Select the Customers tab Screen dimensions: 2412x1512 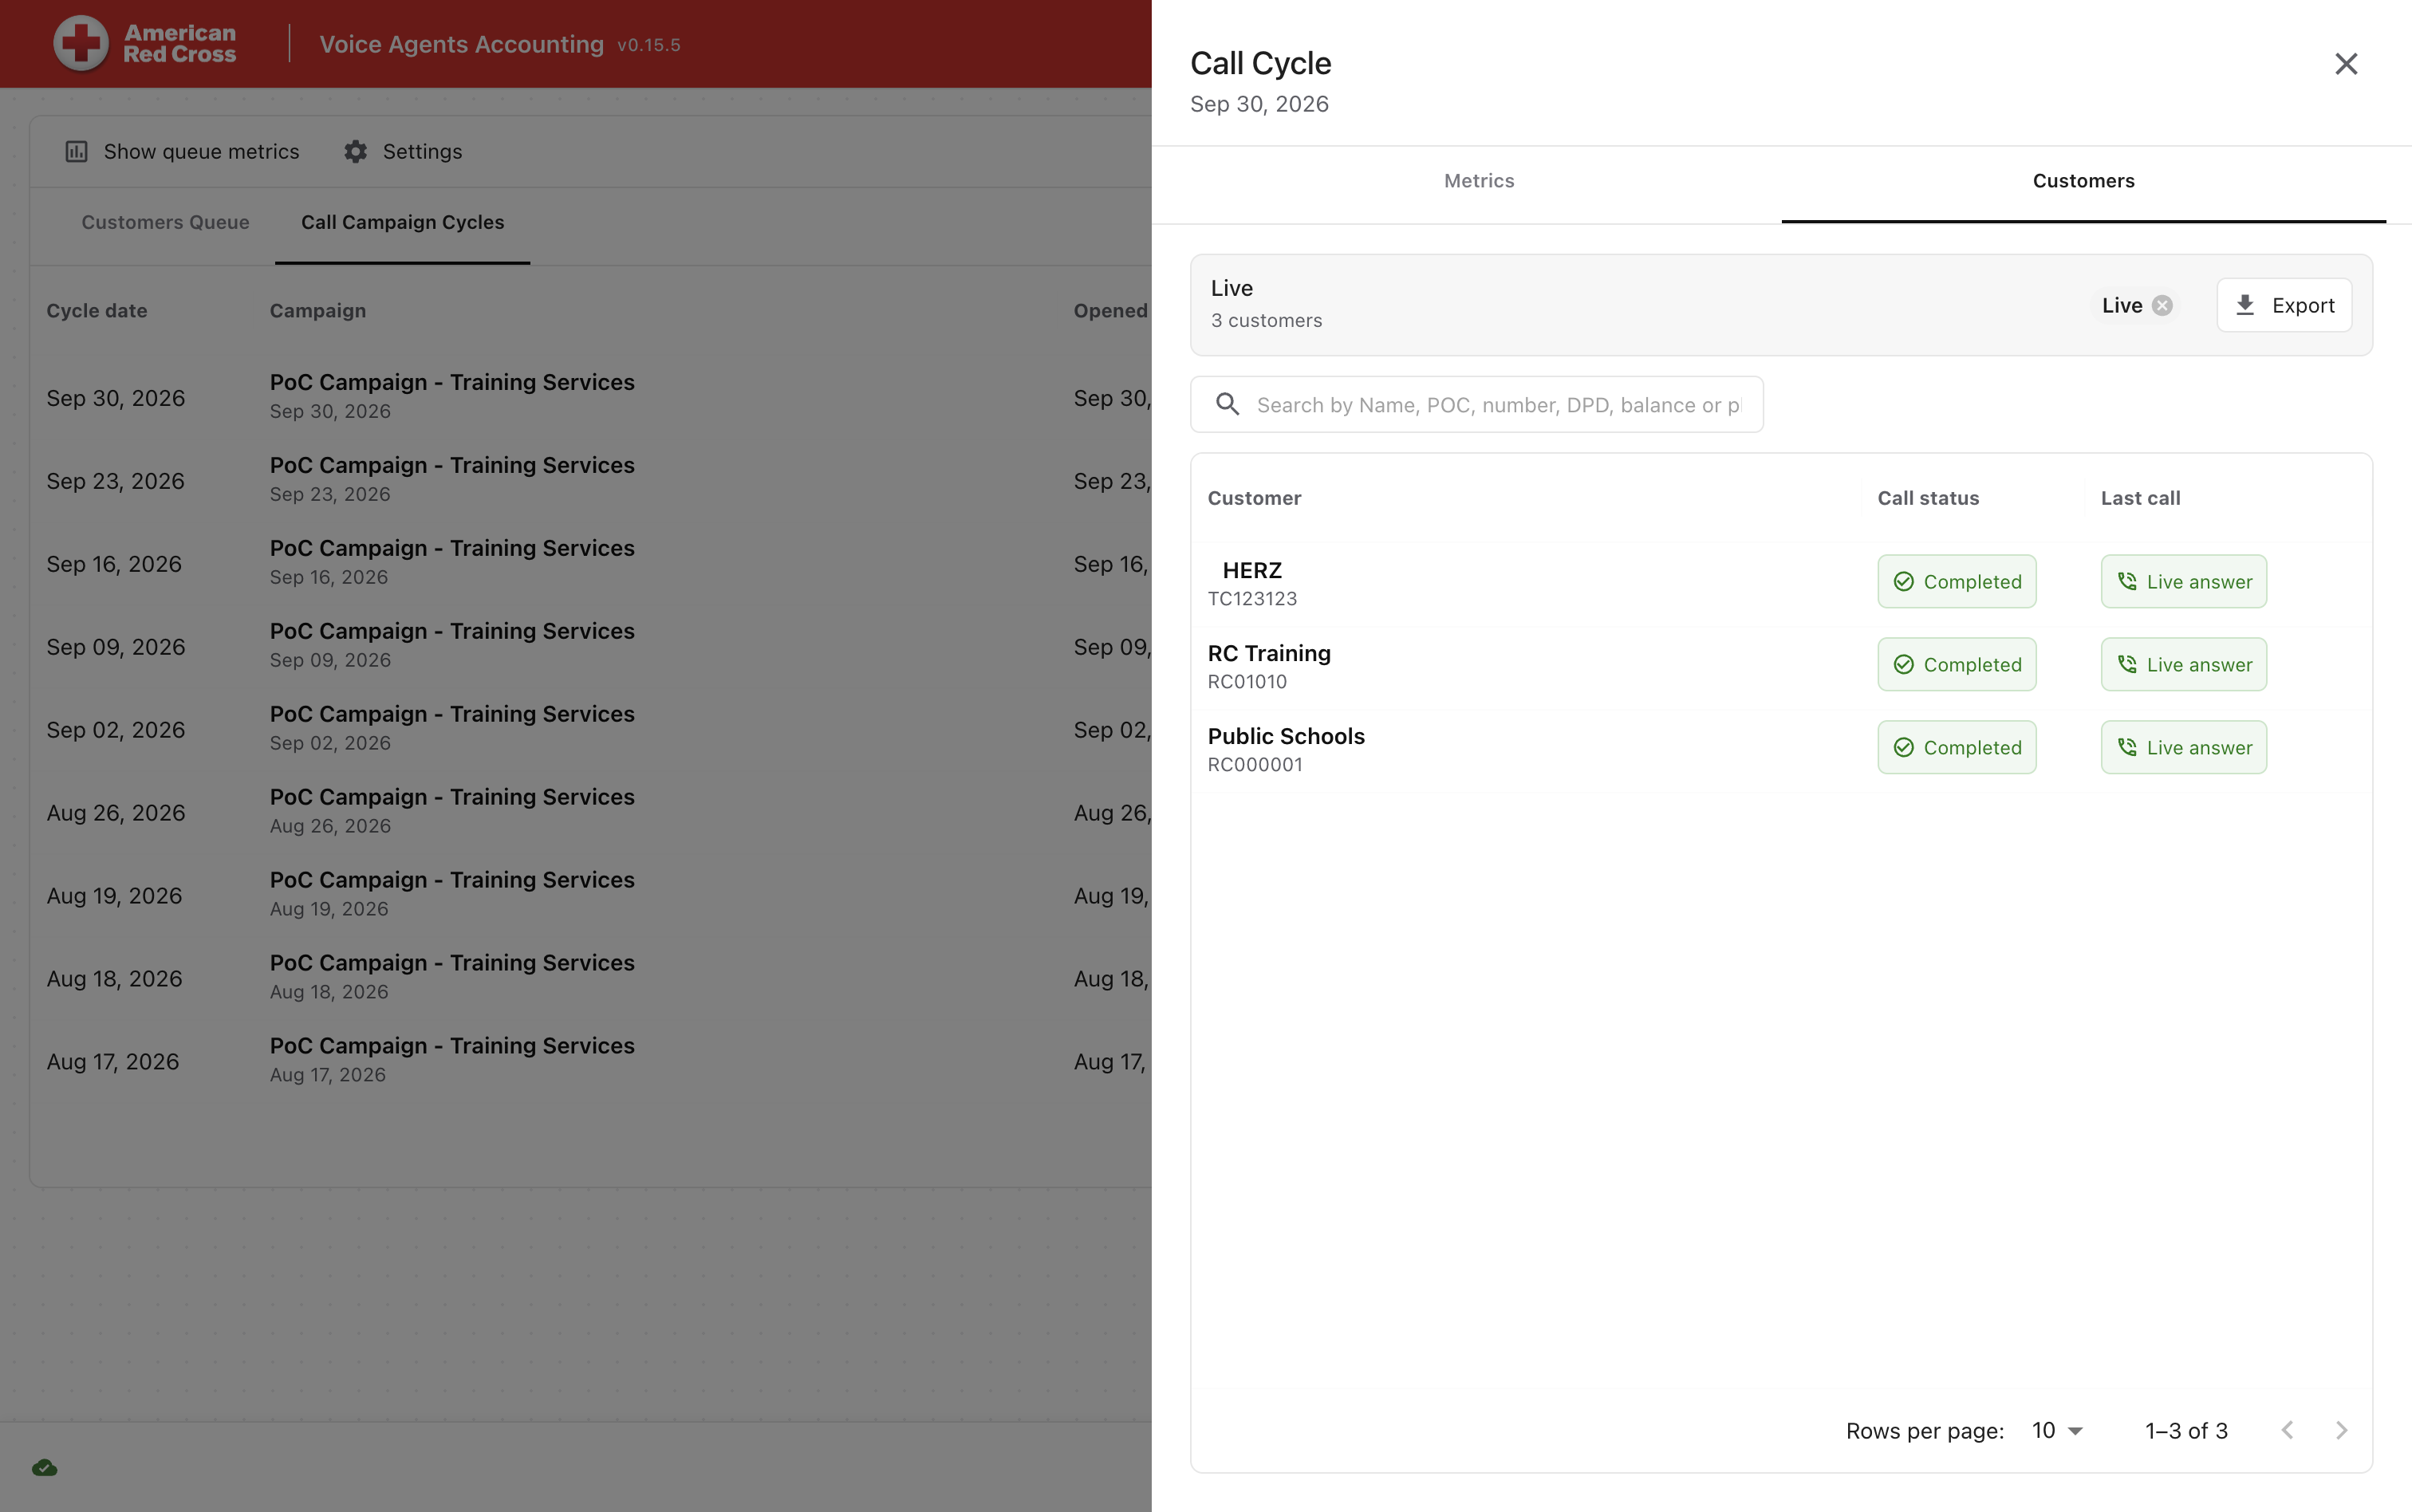(x=2083, y=181)
